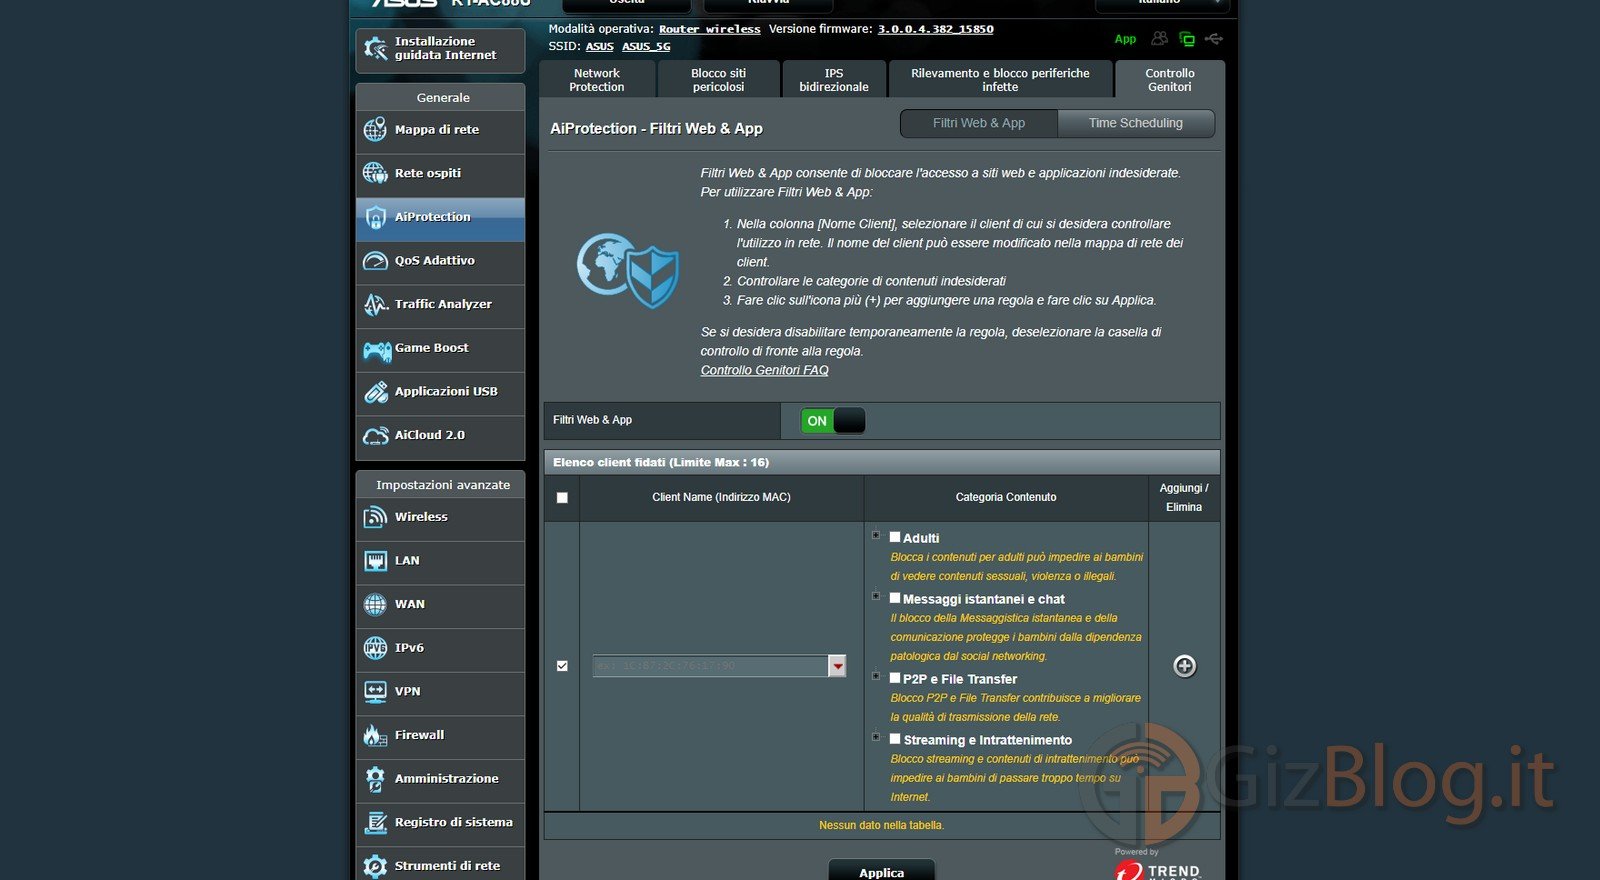
Task: Open Installazione guidata Internet wizard icon
Action: pyautogui.click(x=376, y=48)
